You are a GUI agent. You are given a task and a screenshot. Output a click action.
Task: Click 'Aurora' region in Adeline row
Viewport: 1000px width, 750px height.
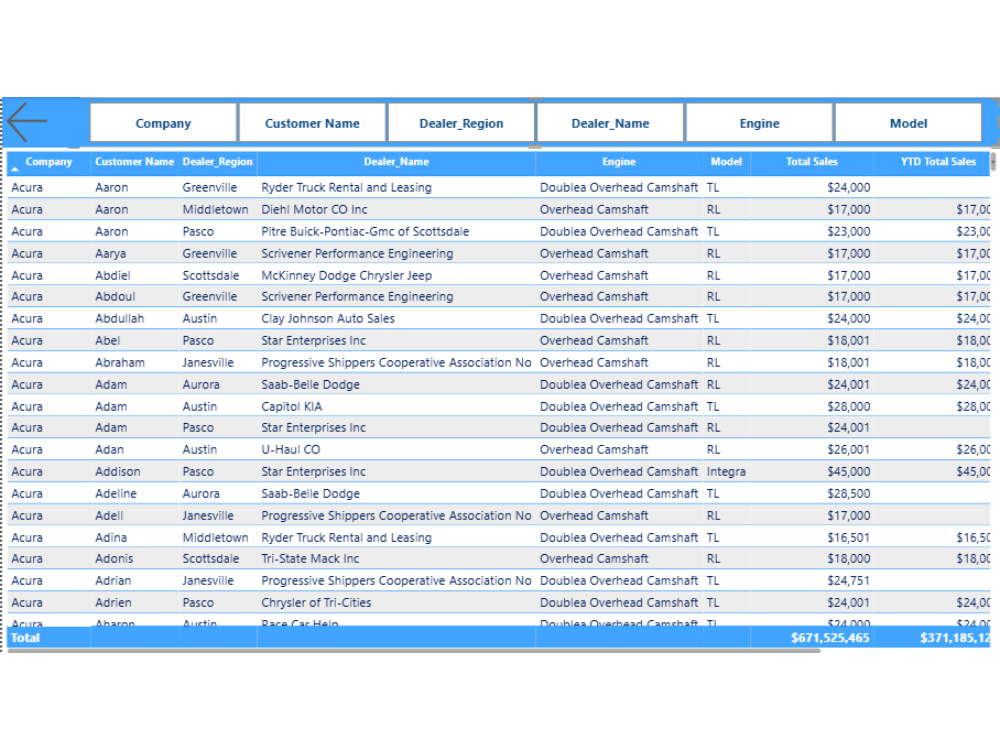[x=201, y=494]
